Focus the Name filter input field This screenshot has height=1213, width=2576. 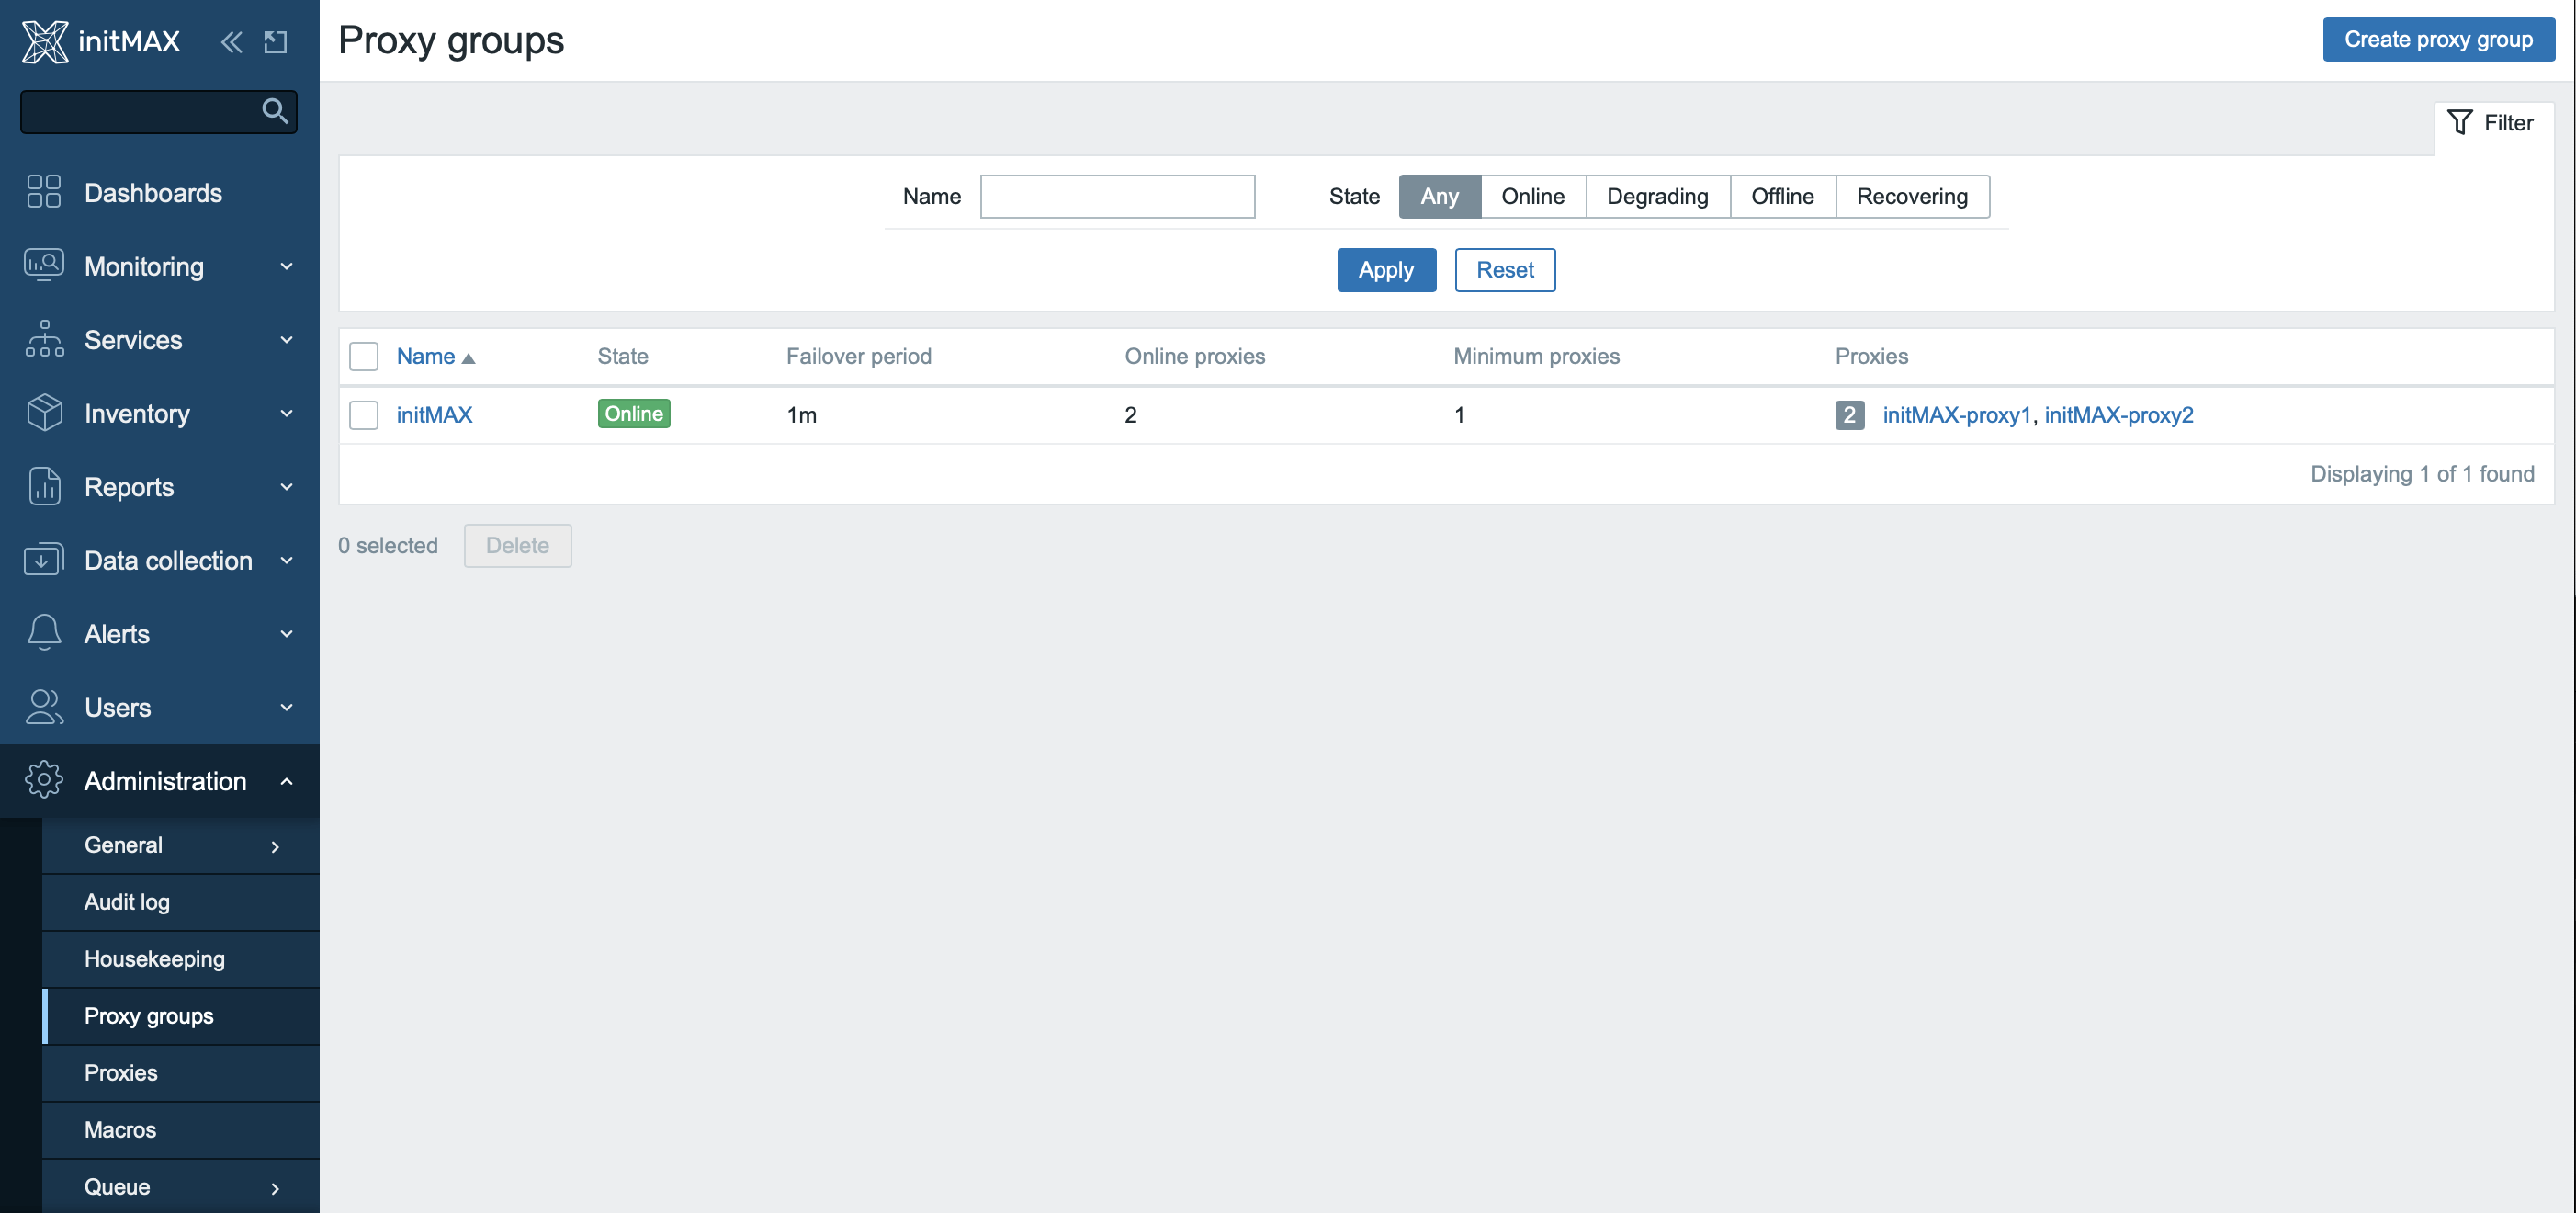point(1117,196)
